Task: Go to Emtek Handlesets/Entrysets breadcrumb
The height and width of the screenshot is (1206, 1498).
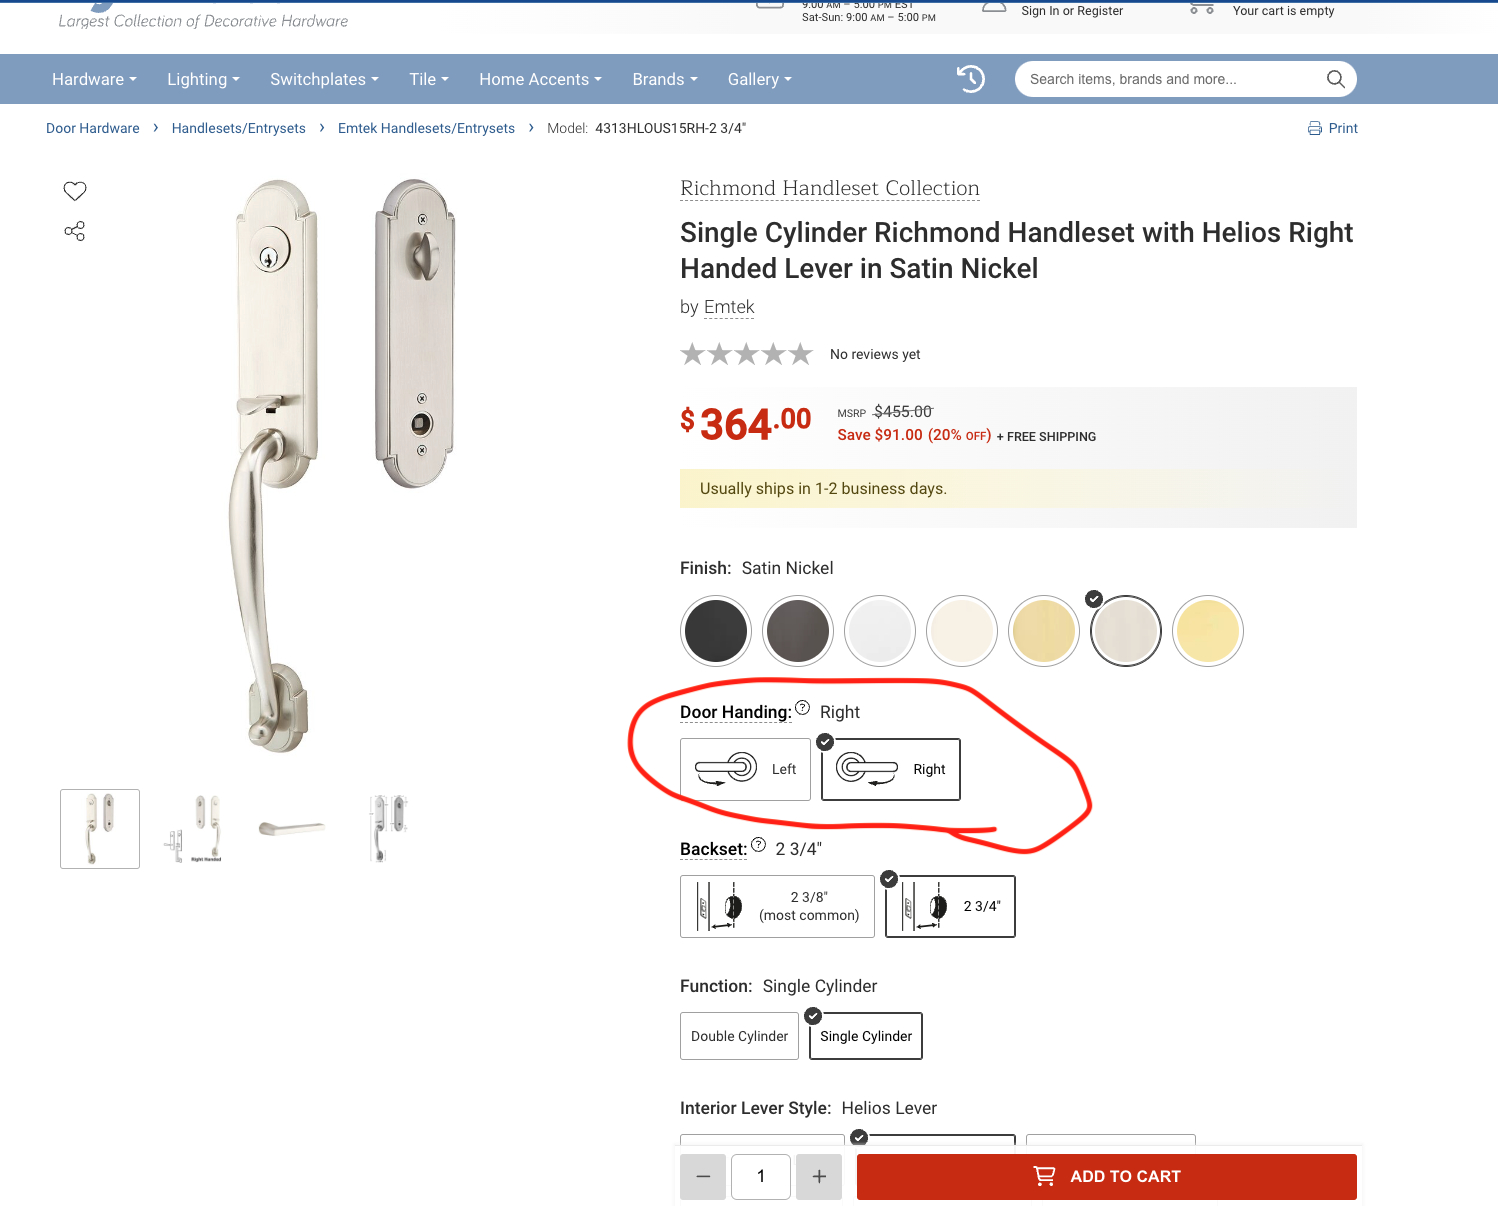Action: (426, 128)
